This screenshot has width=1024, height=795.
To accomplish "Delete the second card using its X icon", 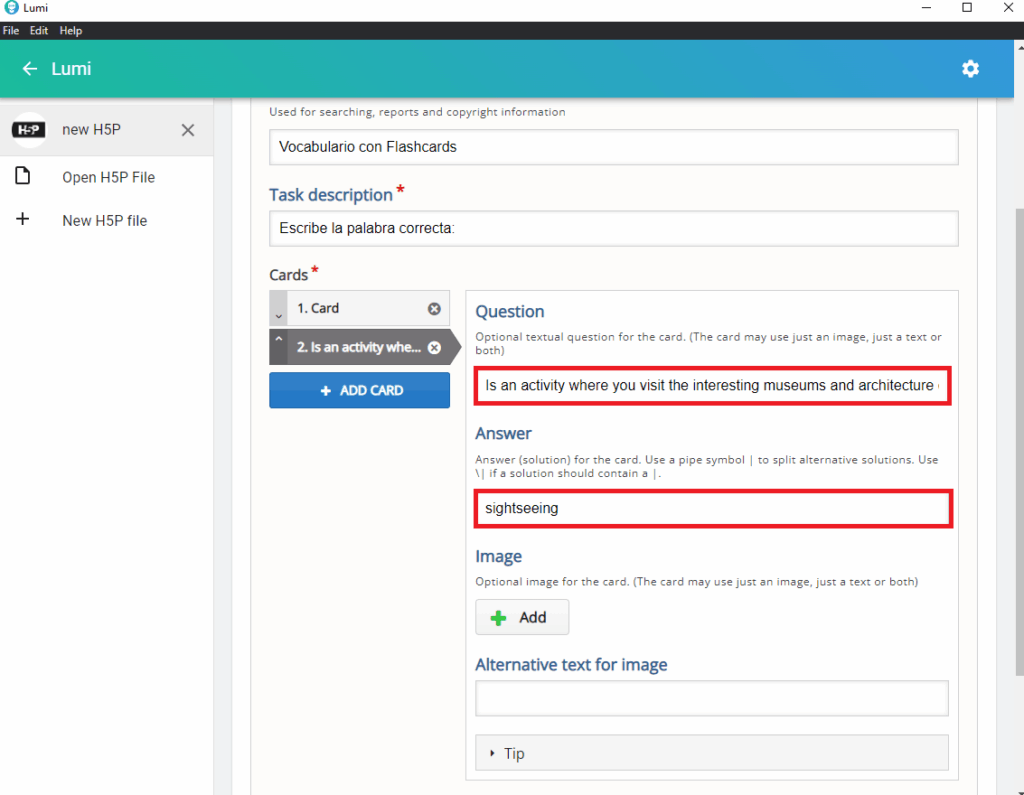I will (x=434, y=348).
